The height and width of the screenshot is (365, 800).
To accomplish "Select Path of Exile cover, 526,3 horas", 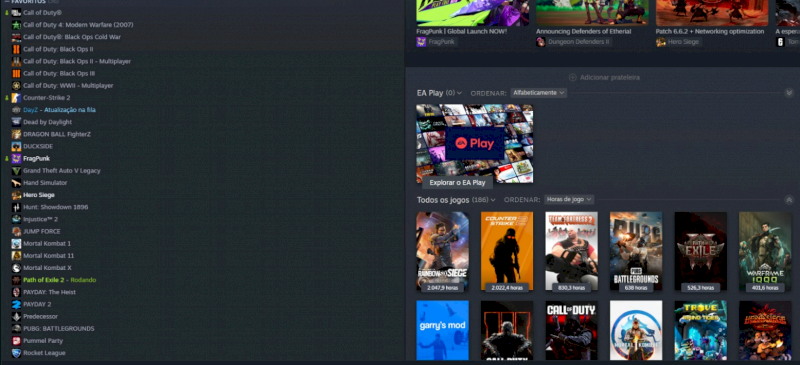I will 701,251.
